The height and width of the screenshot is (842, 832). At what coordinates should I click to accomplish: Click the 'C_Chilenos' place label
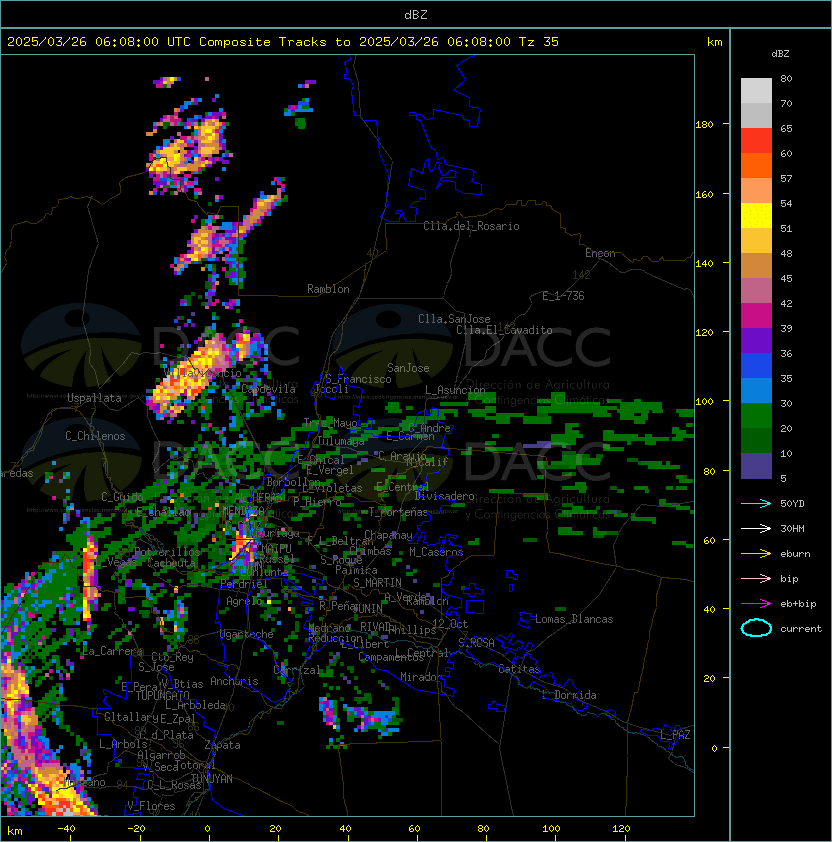(95, 436)
